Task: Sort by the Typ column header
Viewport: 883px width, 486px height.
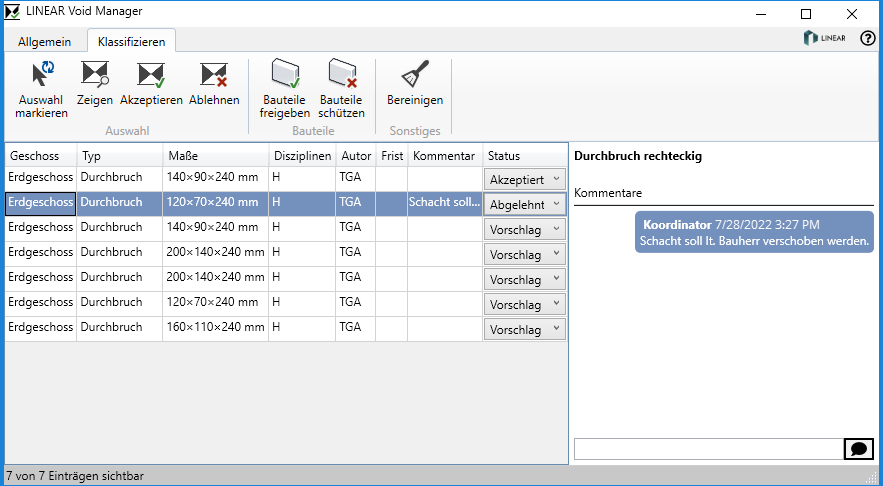Action: [119, 156]
